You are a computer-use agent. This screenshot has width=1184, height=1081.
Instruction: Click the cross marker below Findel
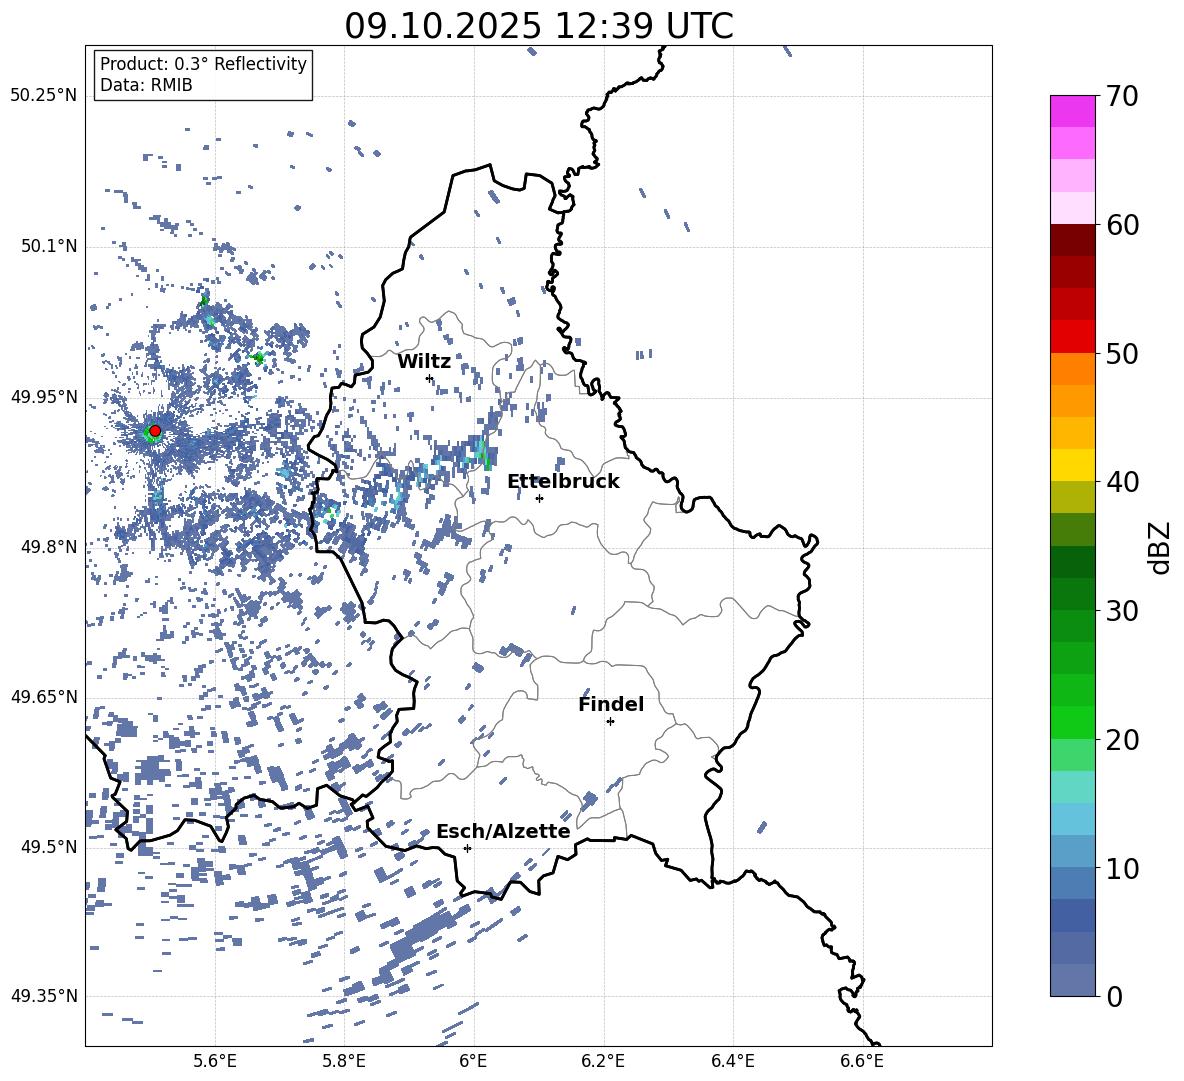click(x=610, y=722)
